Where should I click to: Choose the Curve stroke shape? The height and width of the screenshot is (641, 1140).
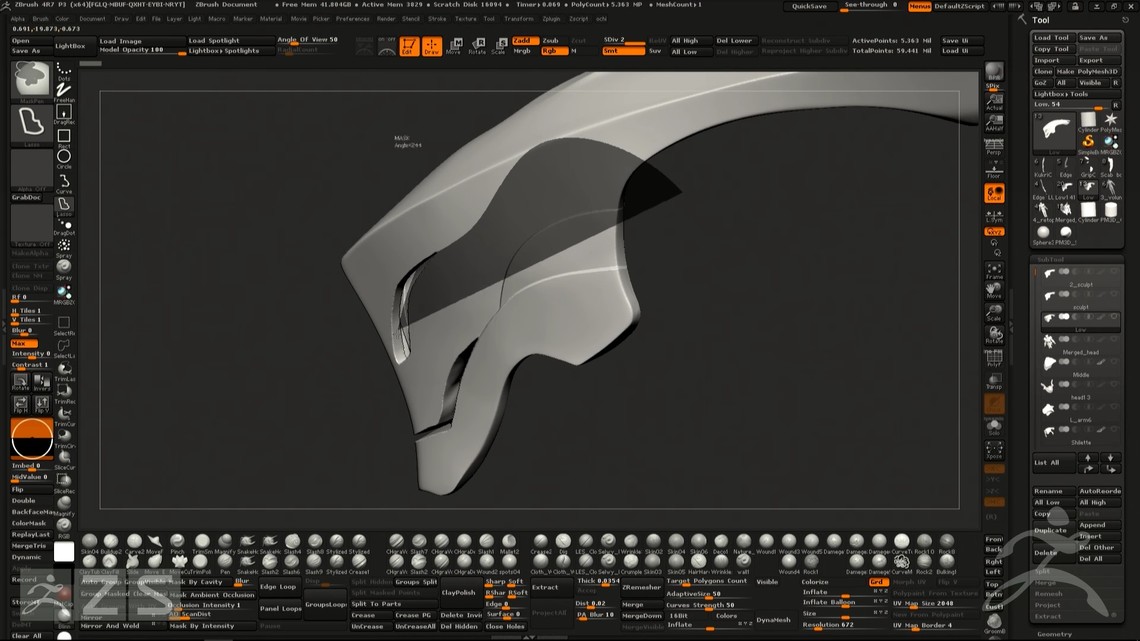[x=64, y=182]
